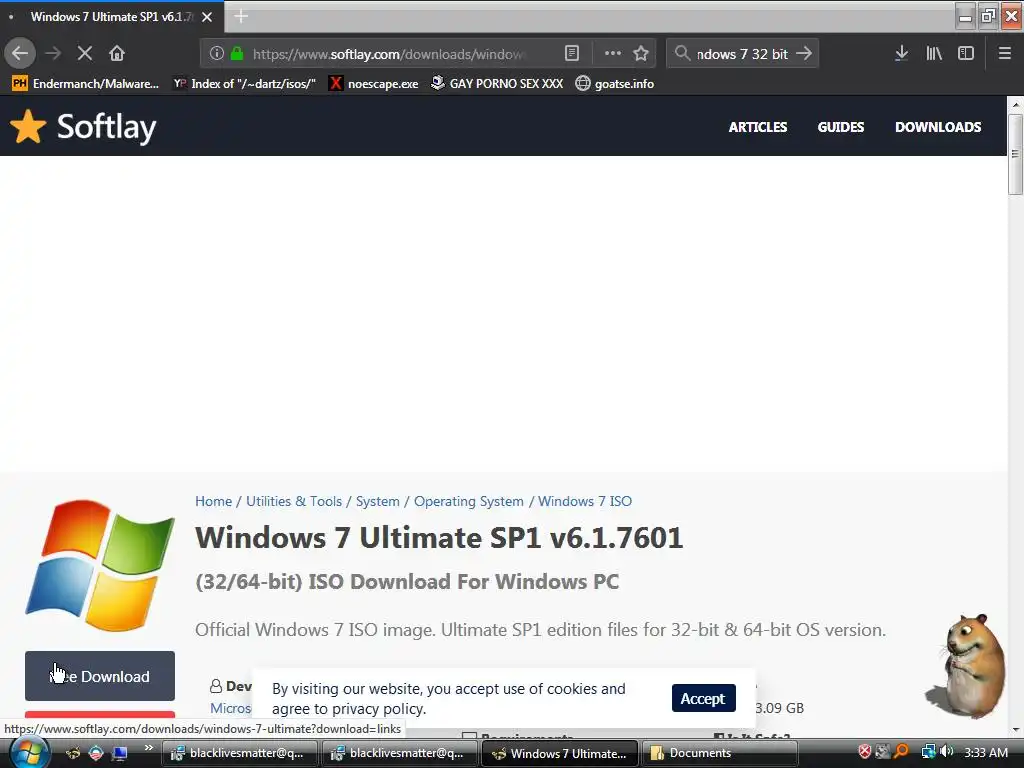Open the Index of /~dartz/isos/ bookmark
The height and width of the screenshot is (768, 1024).
(x=244, y=84)
